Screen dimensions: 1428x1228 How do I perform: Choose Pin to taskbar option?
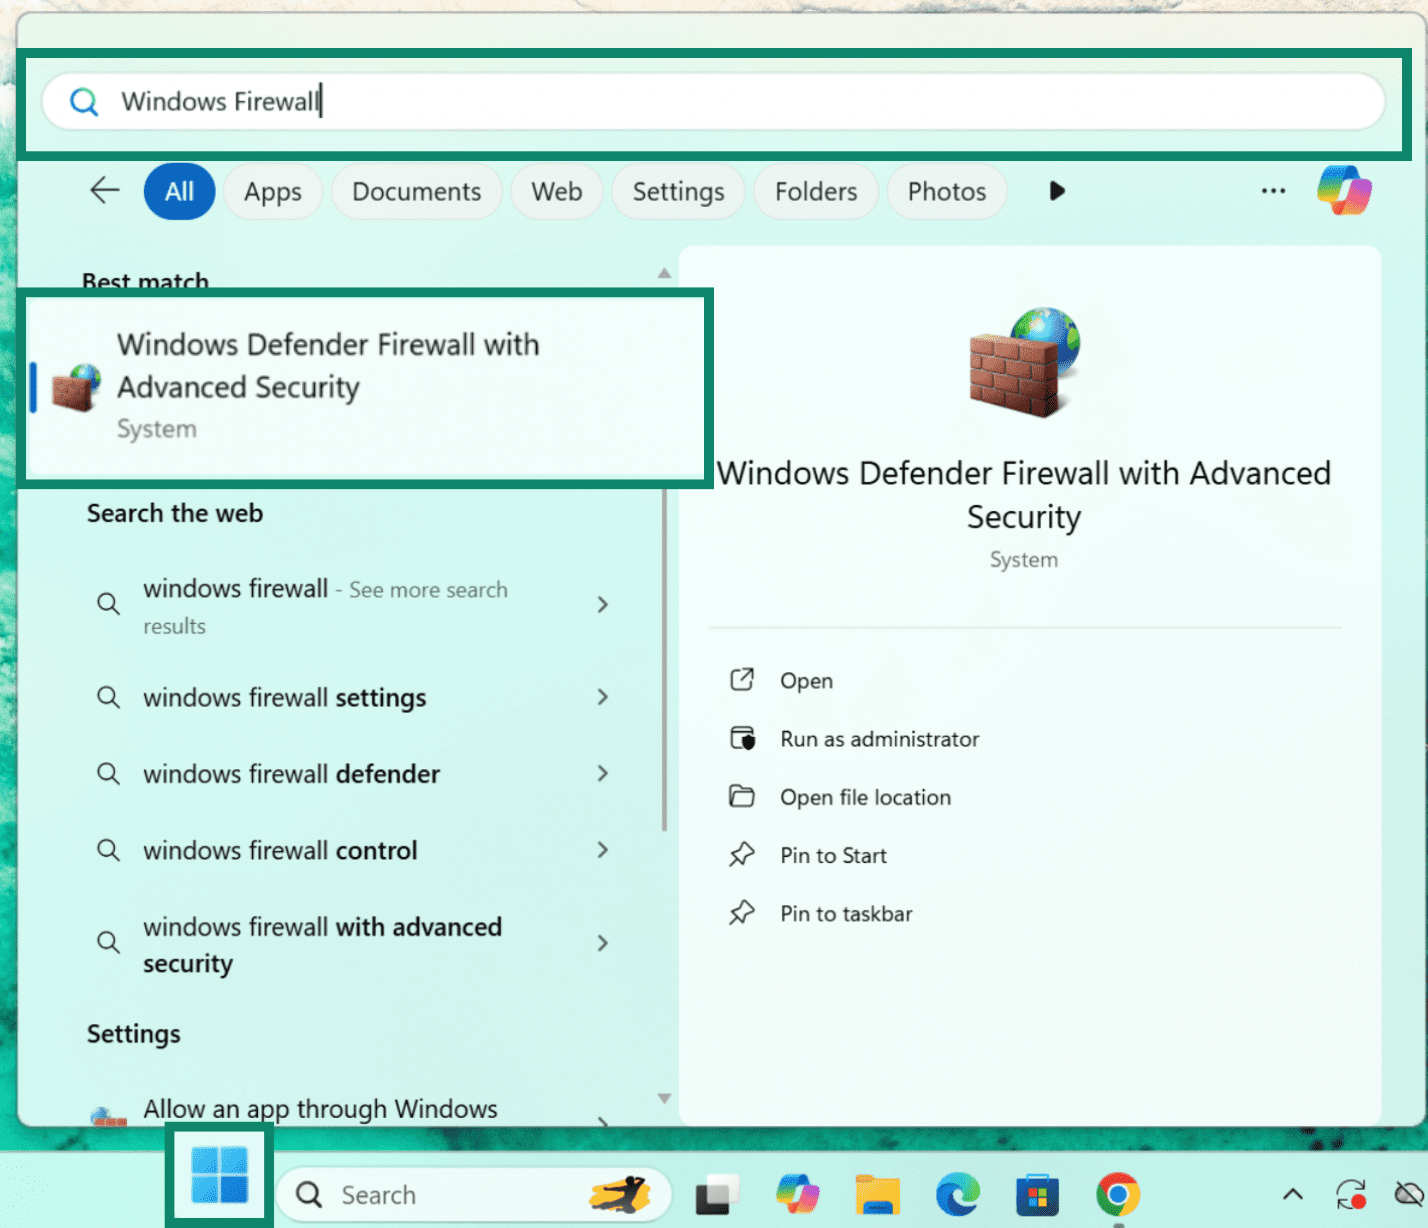coord(846,914)
